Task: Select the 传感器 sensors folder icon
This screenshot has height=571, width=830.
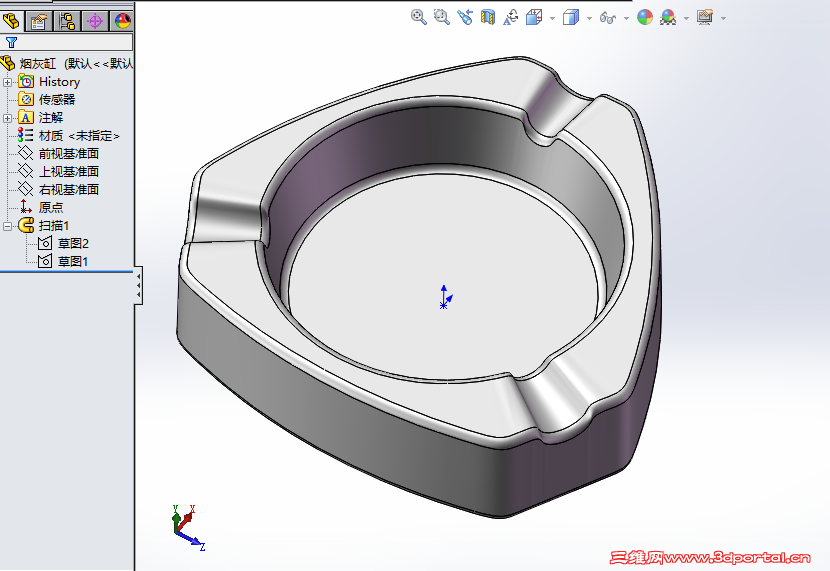Action: pos(26,99)
